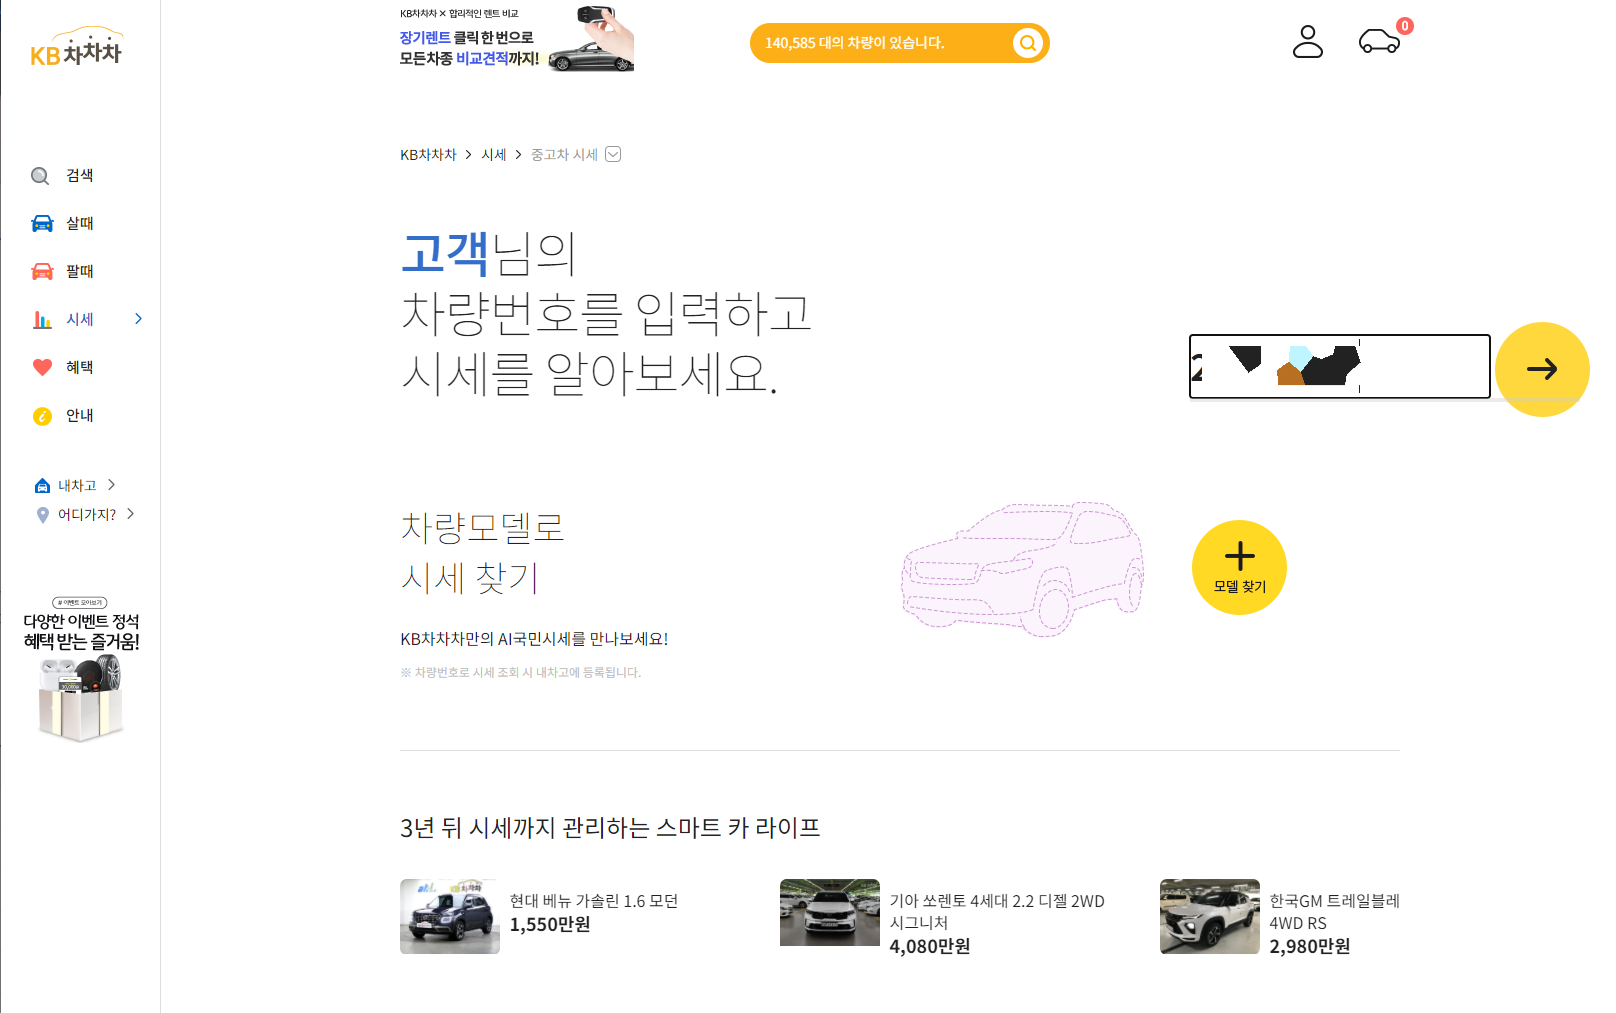Expand the 시세 submenu chevron
The width and height of the screenshot is (1616, 1013).
(138, 319)
